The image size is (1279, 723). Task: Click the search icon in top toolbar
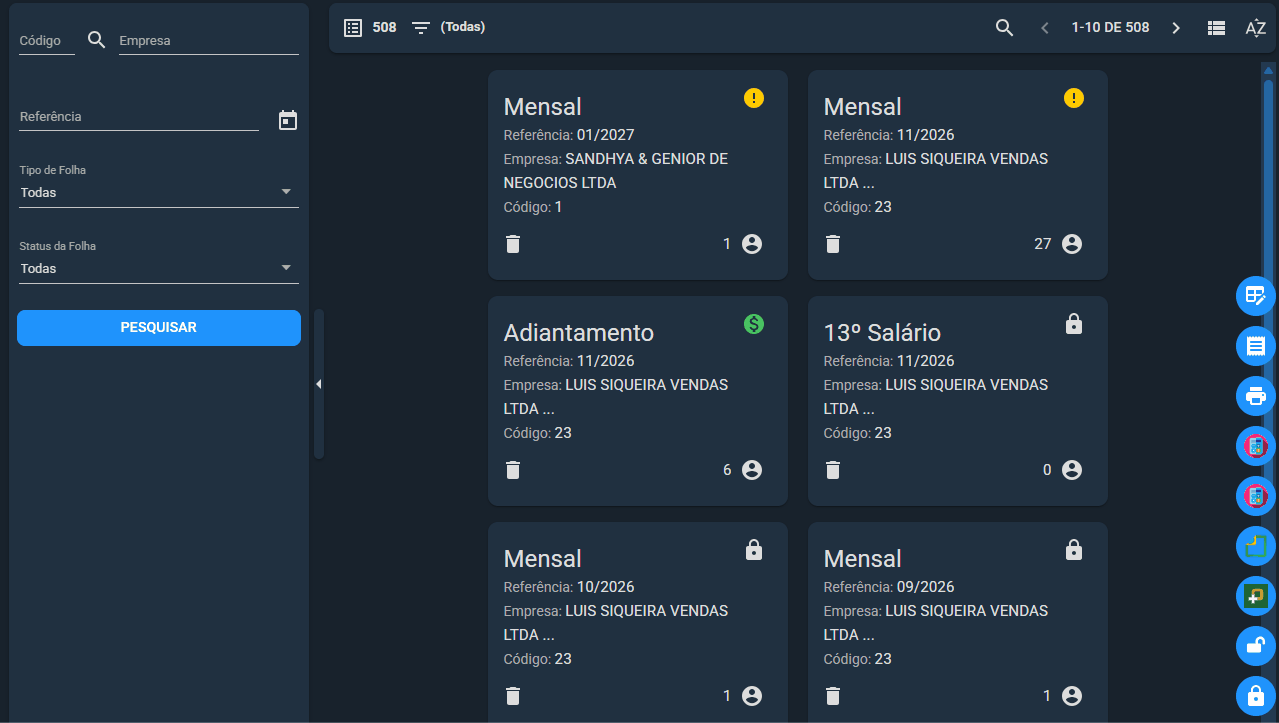click(1005, 28)
